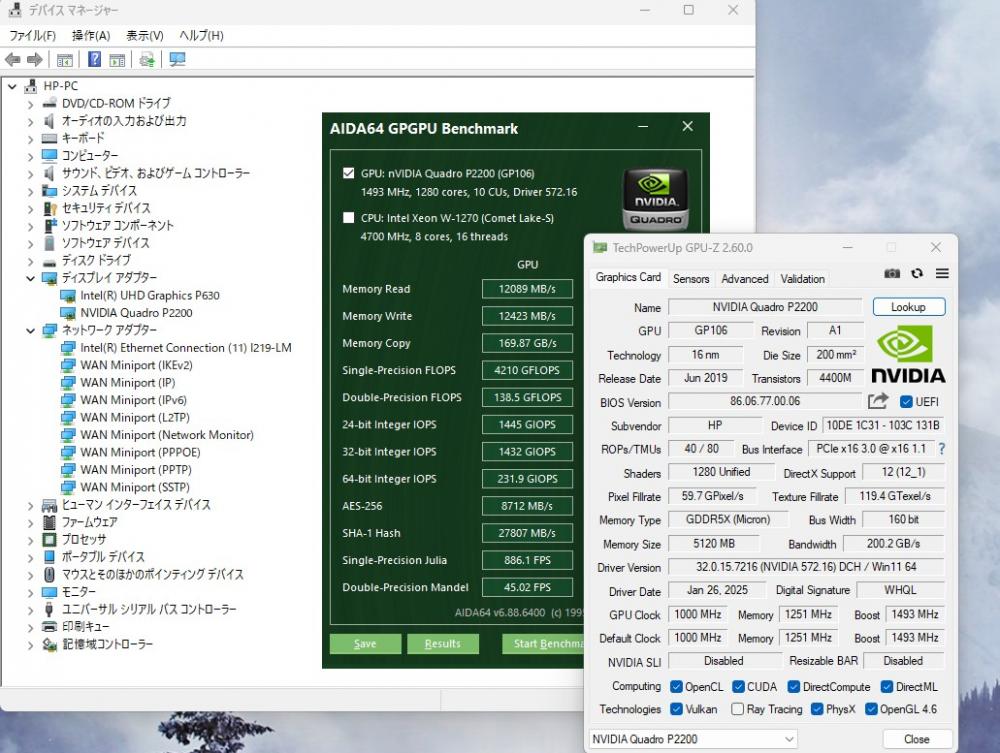Click Save in AIDA64 benchmark

point(365,643)
